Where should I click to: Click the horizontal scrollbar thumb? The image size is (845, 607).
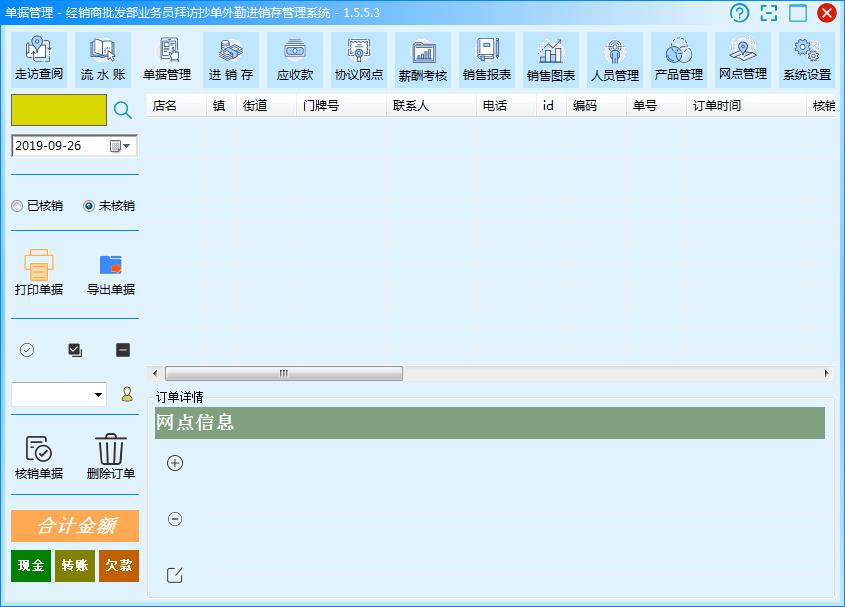pos(284,373)
